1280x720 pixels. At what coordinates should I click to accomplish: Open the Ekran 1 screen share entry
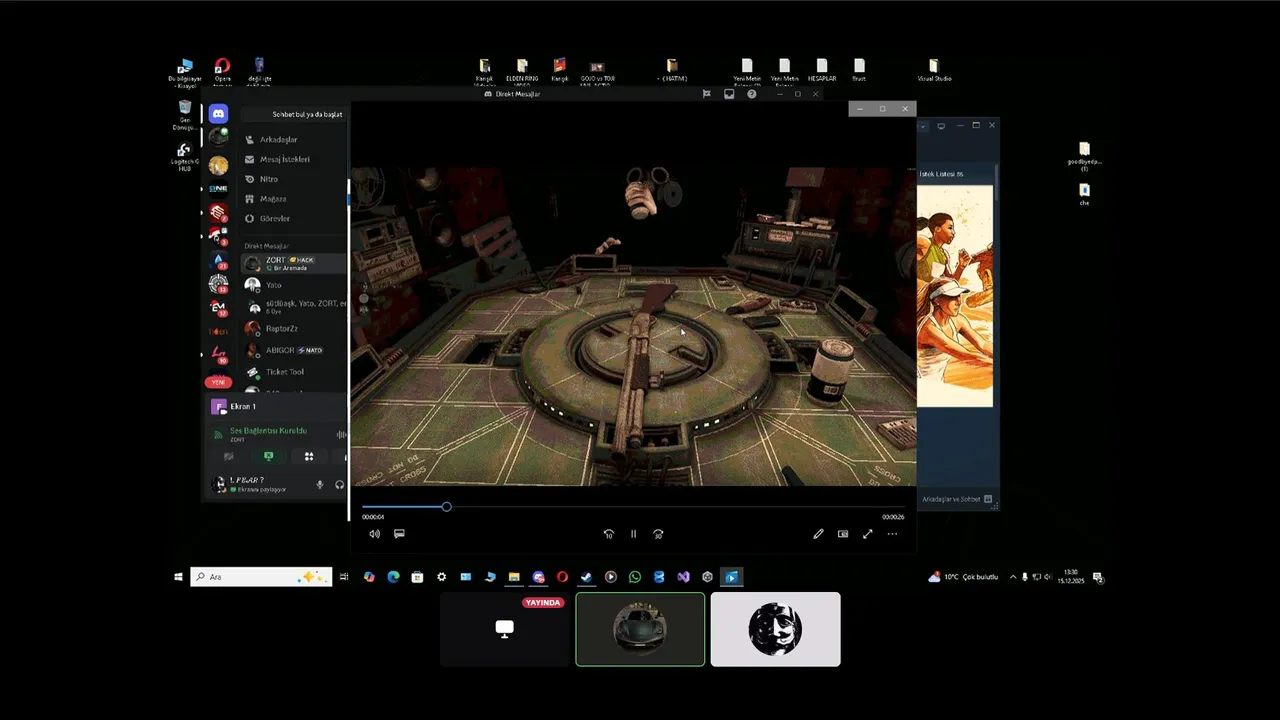[243, 407]
